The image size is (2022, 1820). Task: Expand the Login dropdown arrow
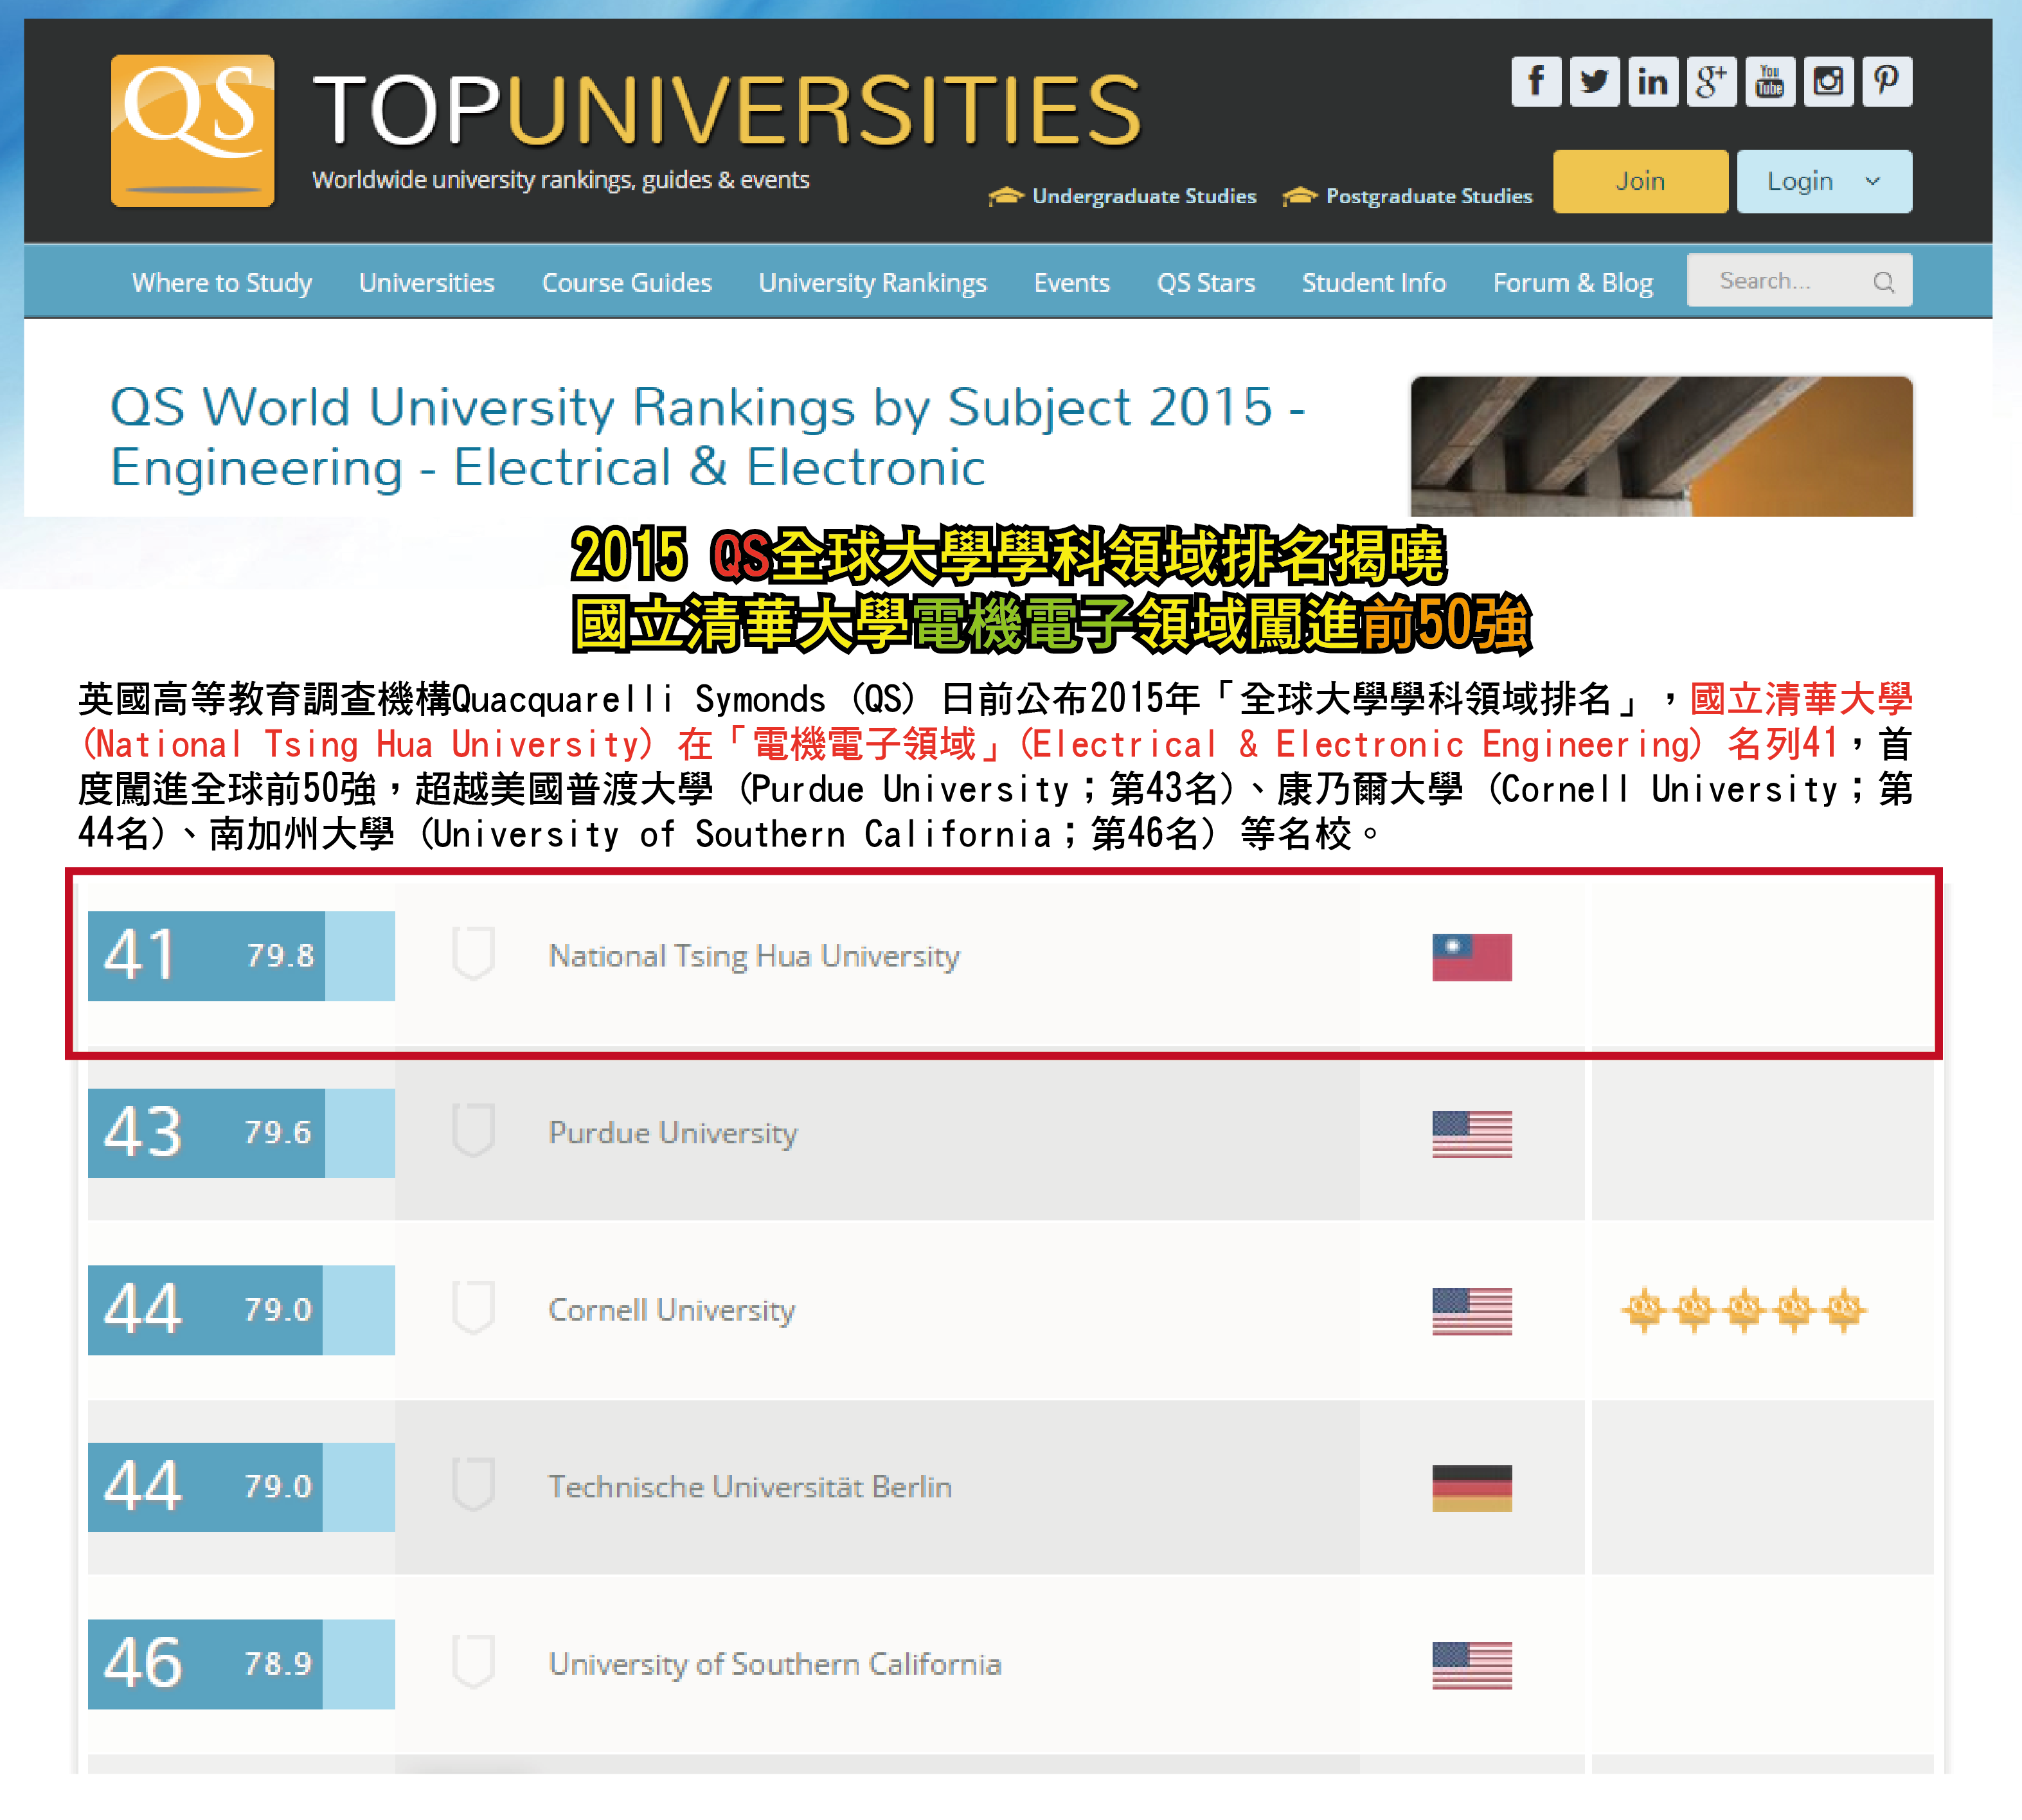1872,181
